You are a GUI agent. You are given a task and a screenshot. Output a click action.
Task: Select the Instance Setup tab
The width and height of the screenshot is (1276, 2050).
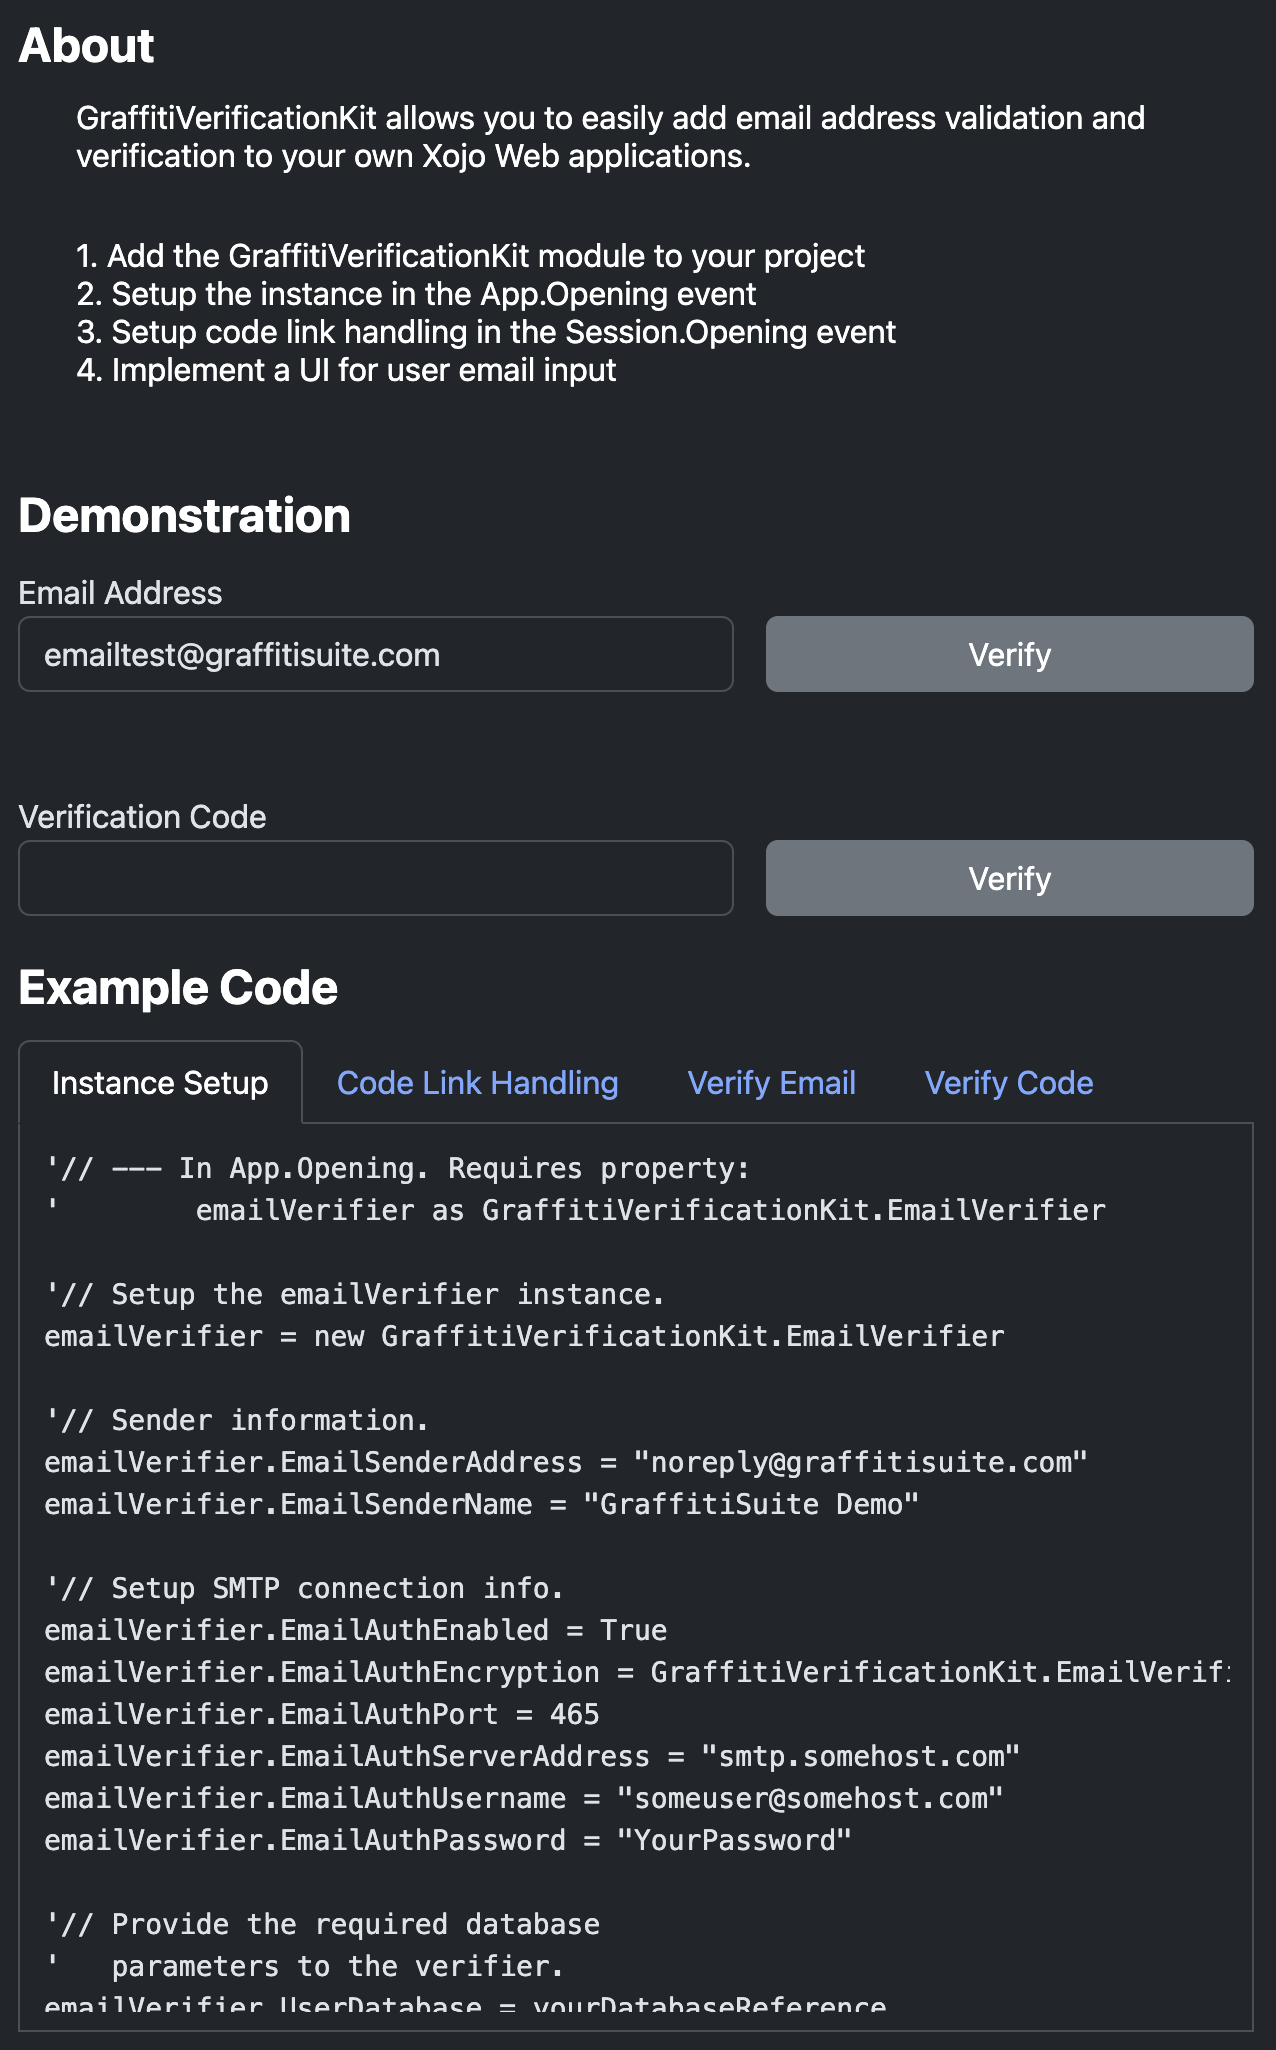point(160,1083)
